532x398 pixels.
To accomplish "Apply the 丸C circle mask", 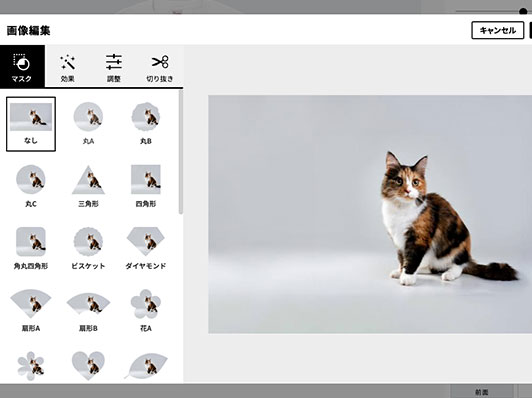I will click(x=31, y=186).
